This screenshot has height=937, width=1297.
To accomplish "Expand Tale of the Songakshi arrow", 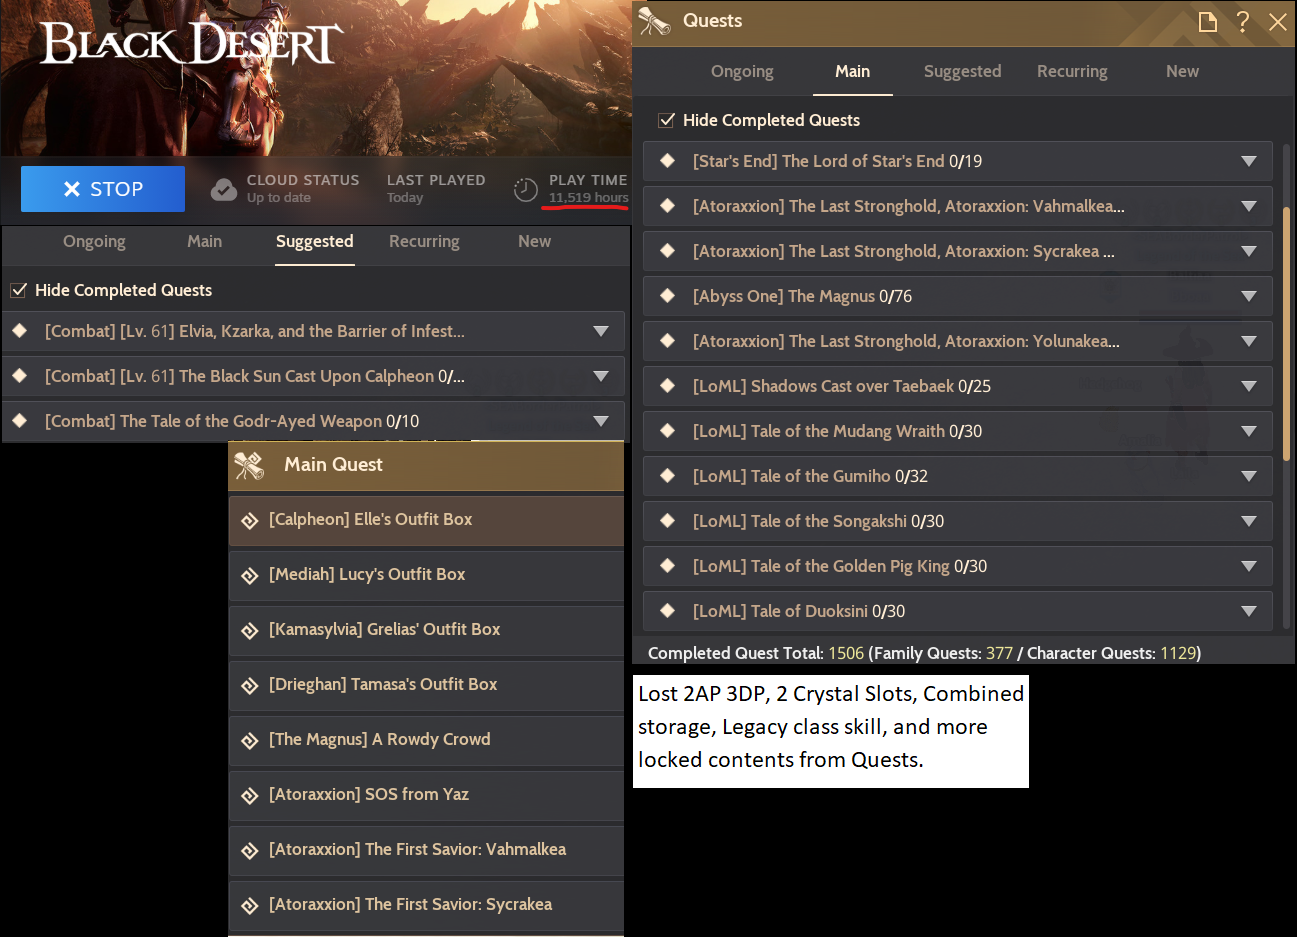I will click(1249, 521).
